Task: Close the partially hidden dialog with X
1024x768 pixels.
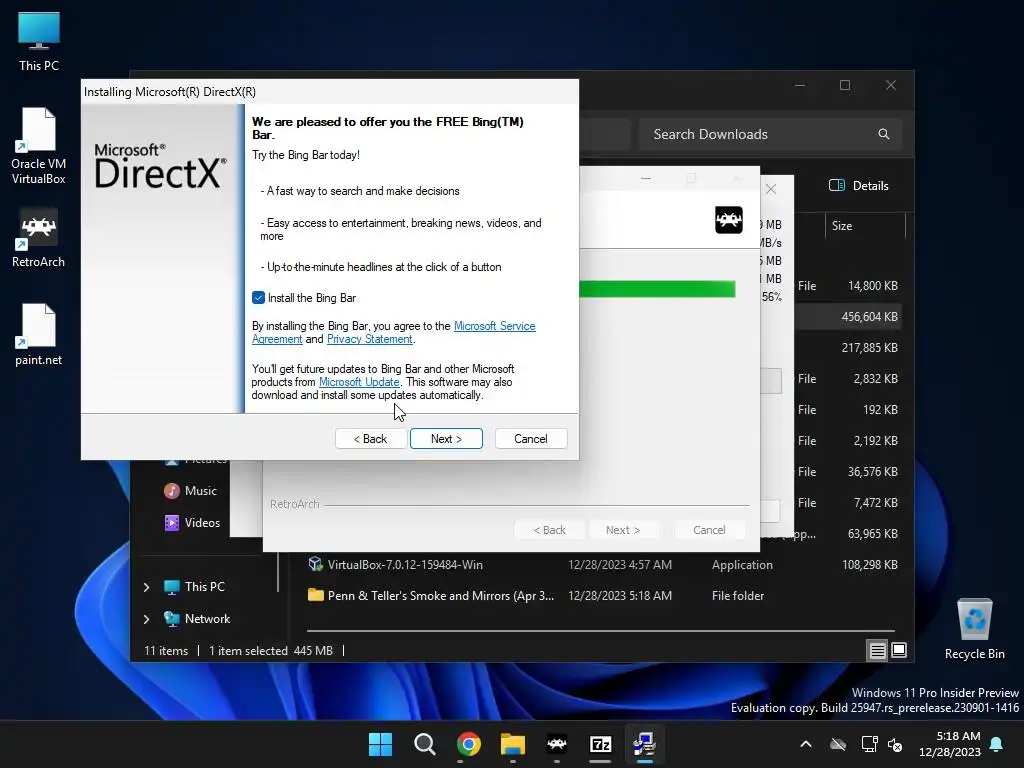Action: [x=771, y=189]
